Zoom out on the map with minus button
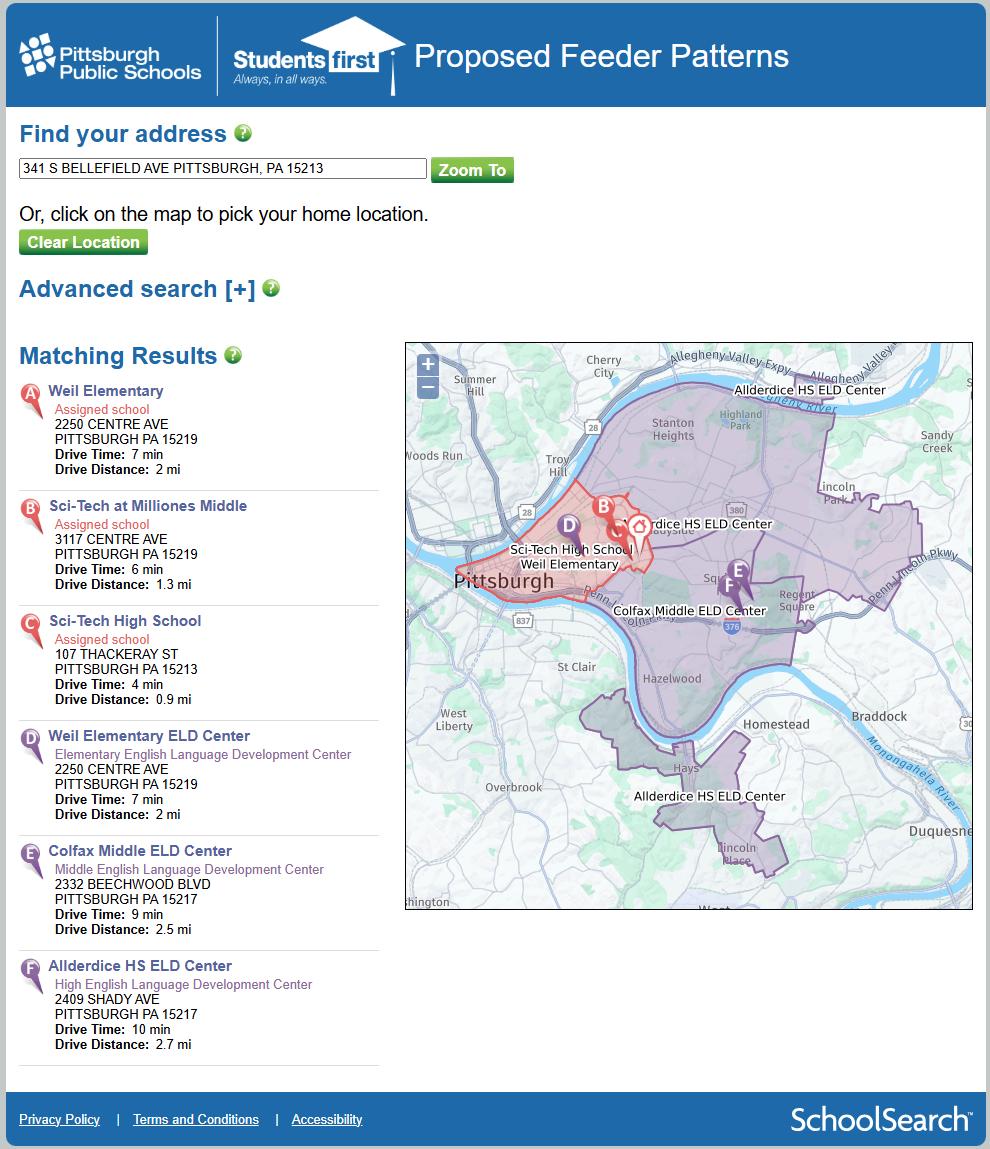990x1149 pixels. [x=428, y=388]
